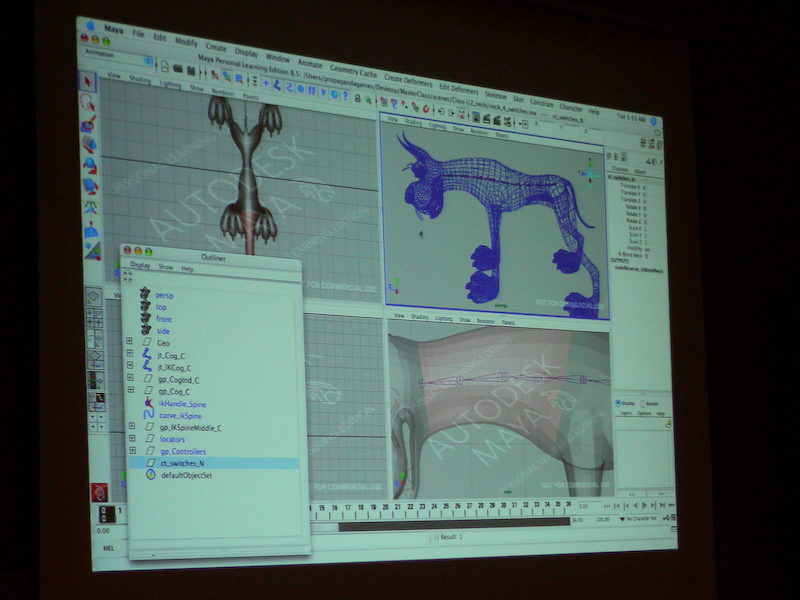Pick the Scale tool in toolbox

click(90, 186)
